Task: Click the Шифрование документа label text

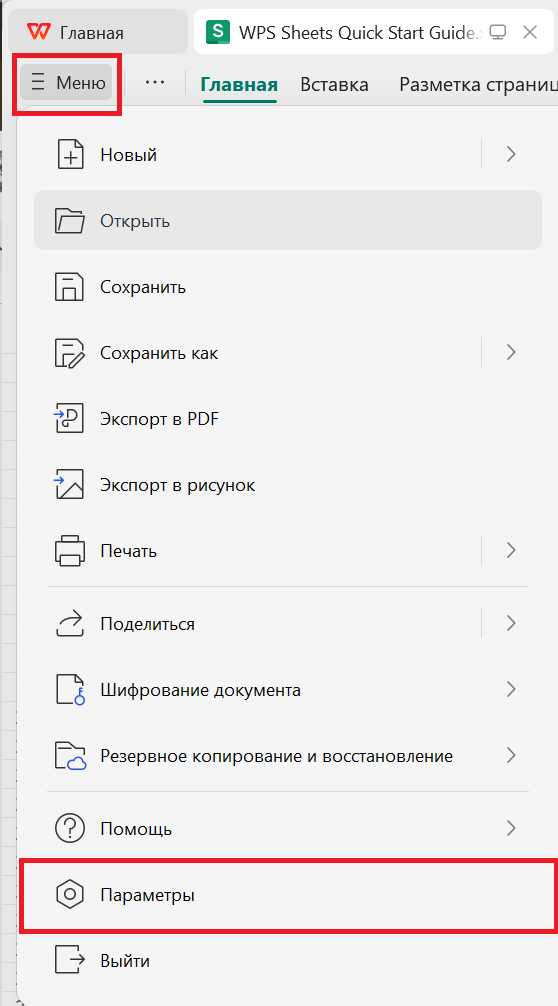Action: coord(201,690)
